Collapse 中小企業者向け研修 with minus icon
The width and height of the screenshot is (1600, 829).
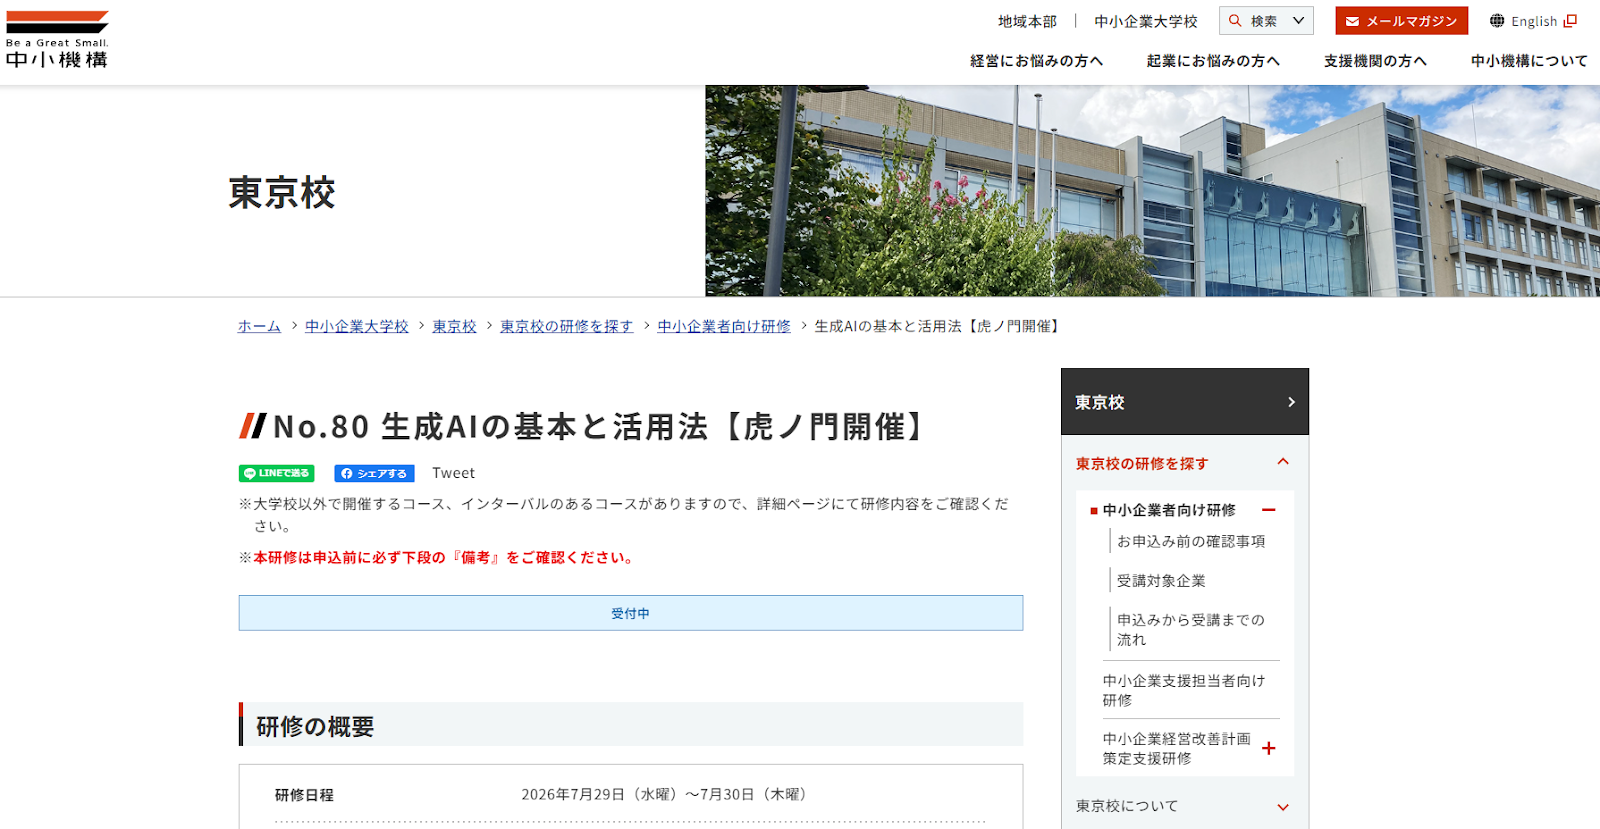pos(1269,510)
